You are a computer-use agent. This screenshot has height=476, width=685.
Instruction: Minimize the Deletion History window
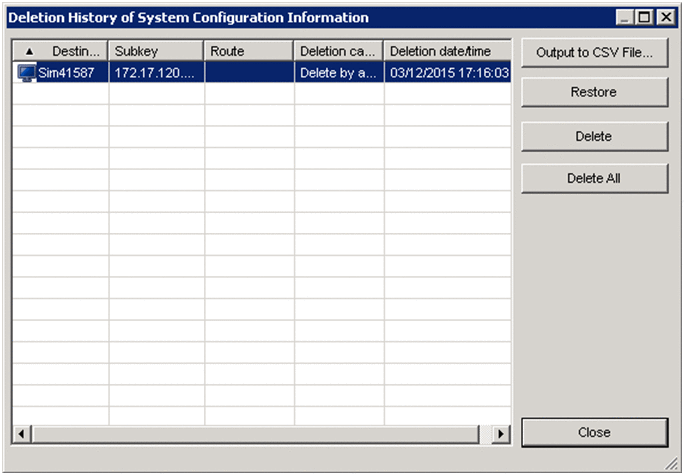(x=625, y=18)
